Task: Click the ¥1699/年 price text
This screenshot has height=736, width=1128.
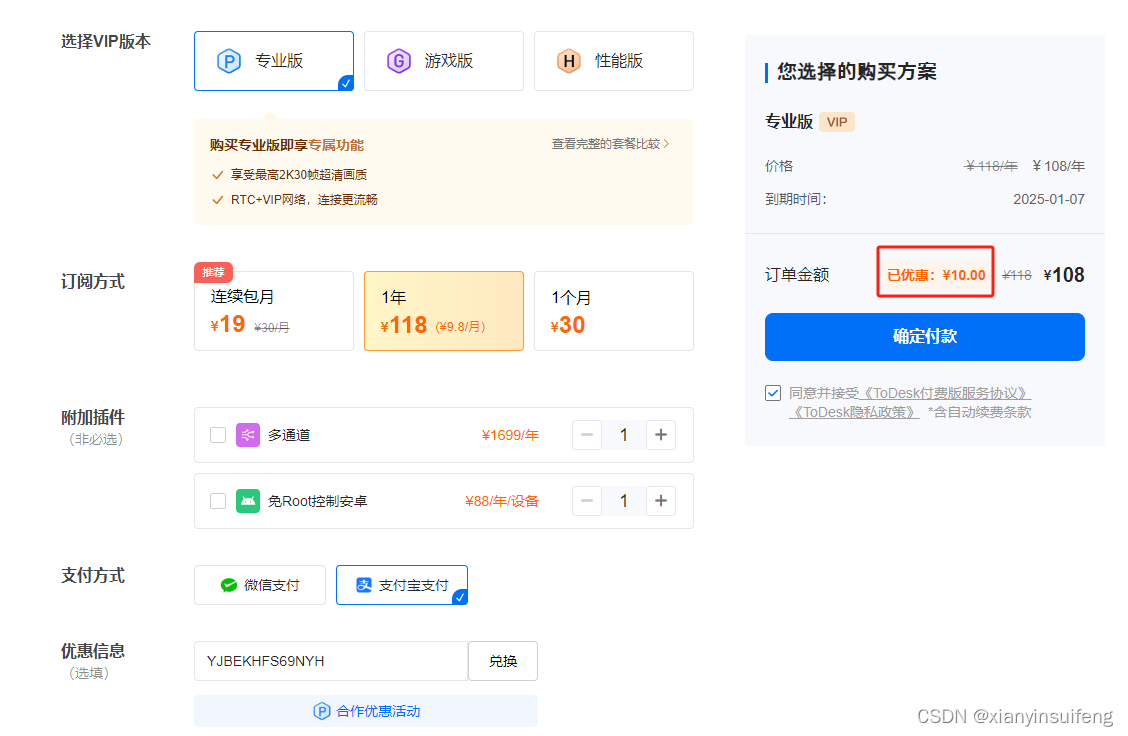Action: coord(510,435)
